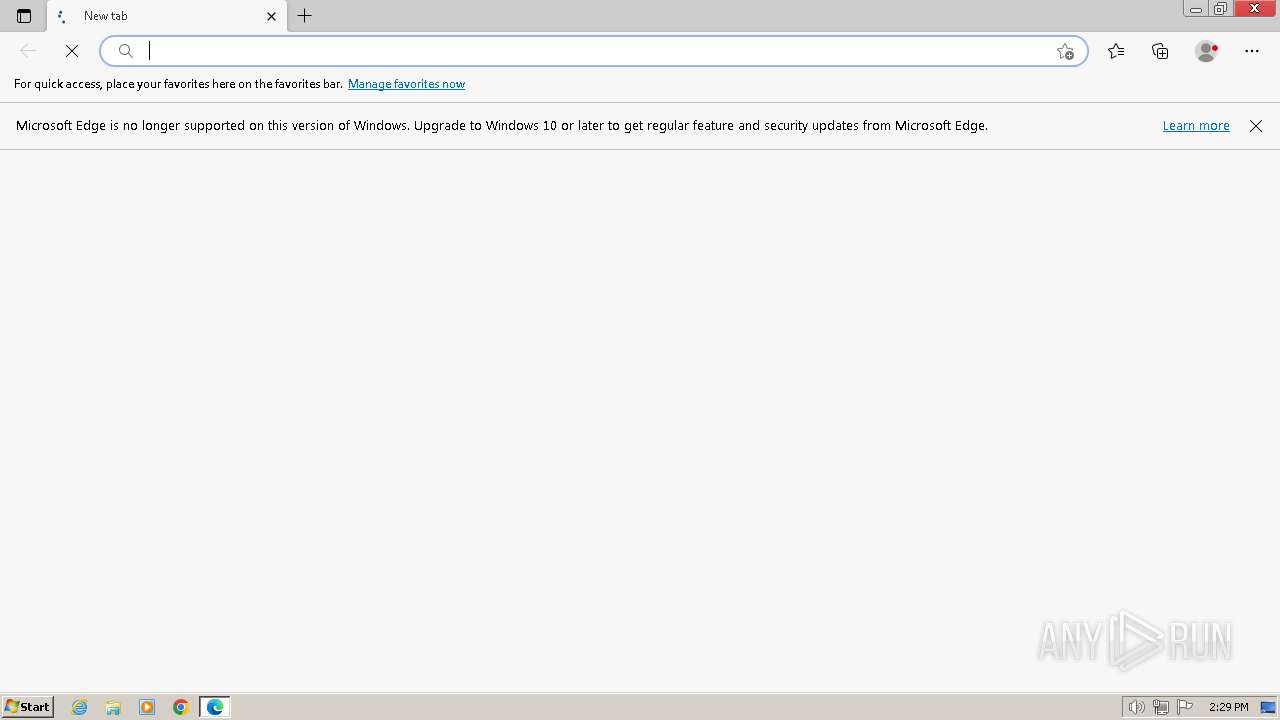Click the 2:29 PM clock

point(1228,707)
